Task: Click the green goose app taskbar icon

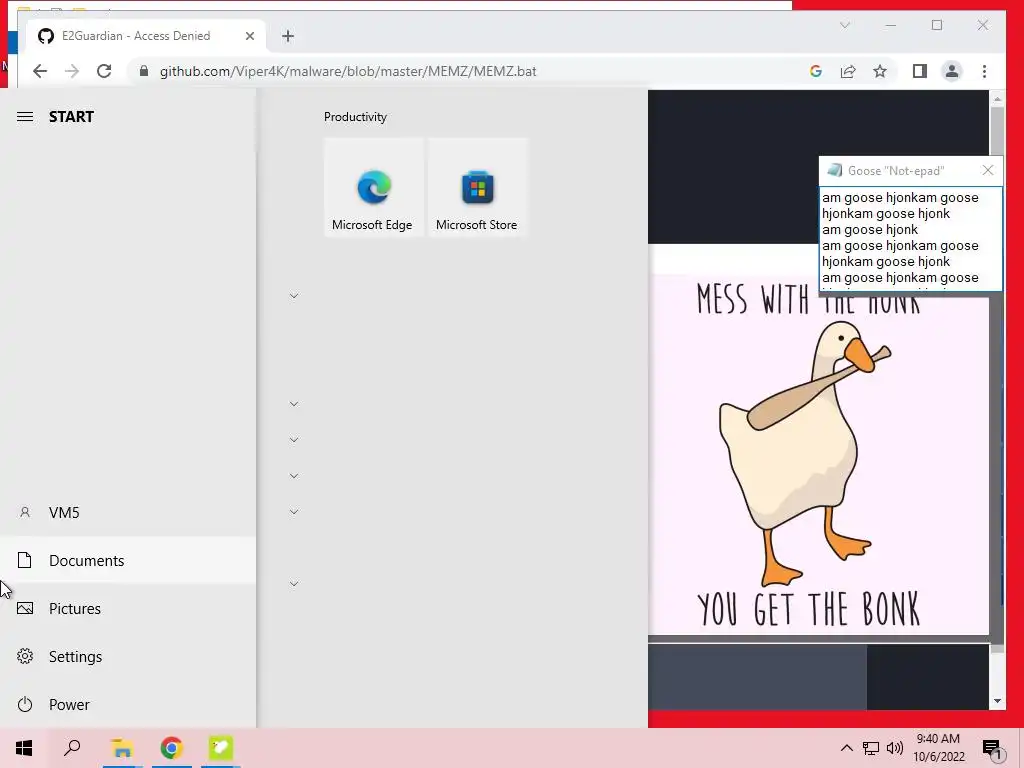Action: coord(221,748)
